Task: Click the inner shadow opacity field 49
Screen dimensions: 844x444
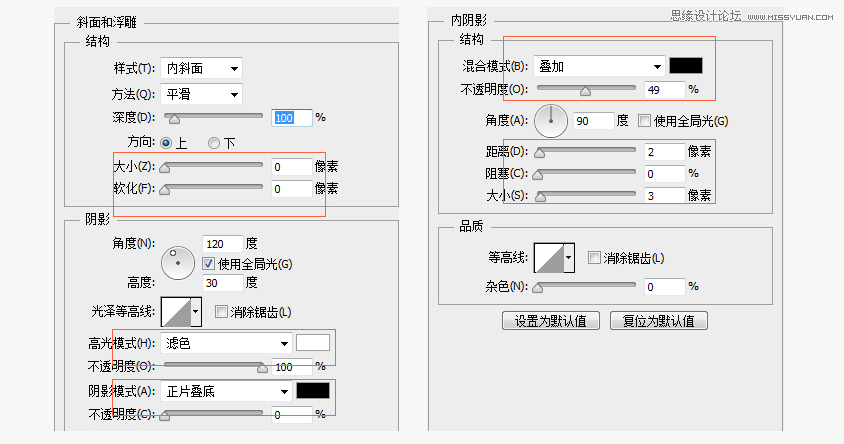Action: pyautogui.click(x=664, y=90)
